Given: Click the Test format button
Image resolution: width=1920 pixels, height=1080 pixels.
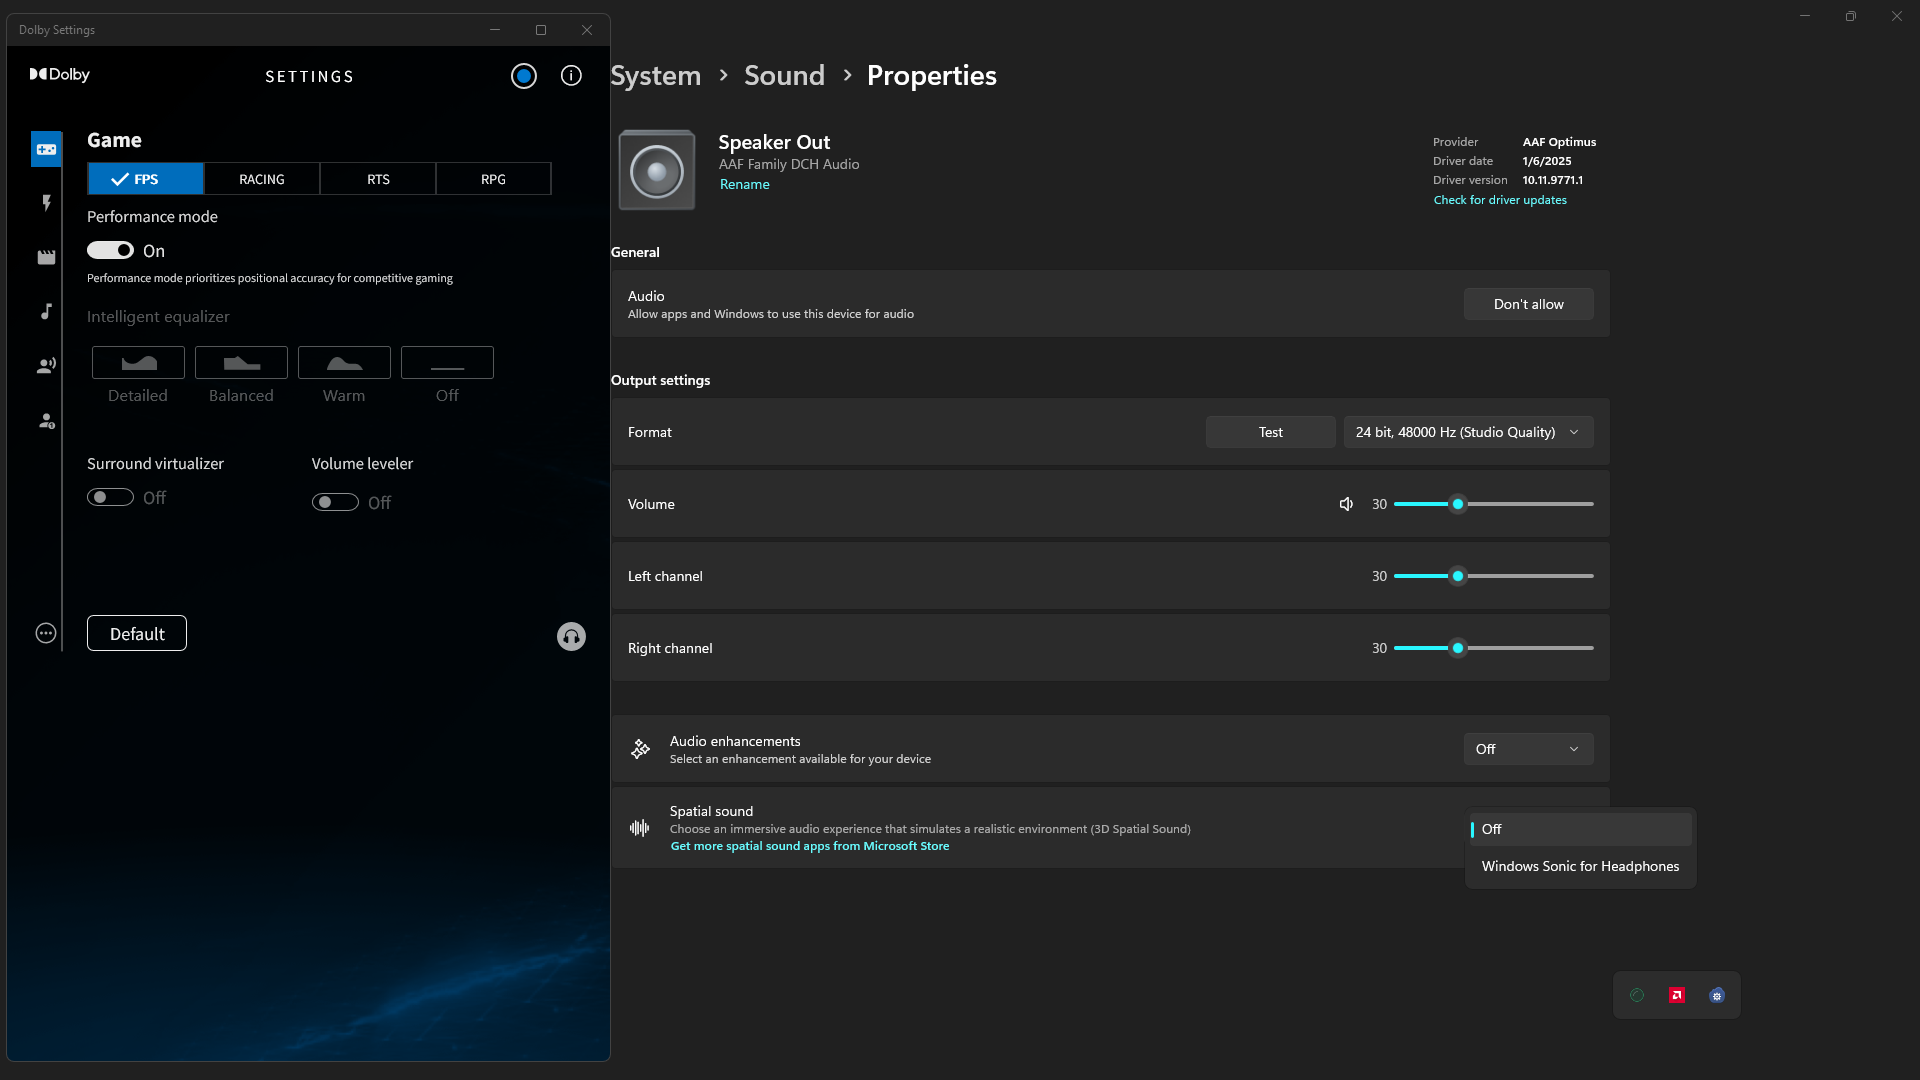Looking at the screenshot, I should 1270,432.
